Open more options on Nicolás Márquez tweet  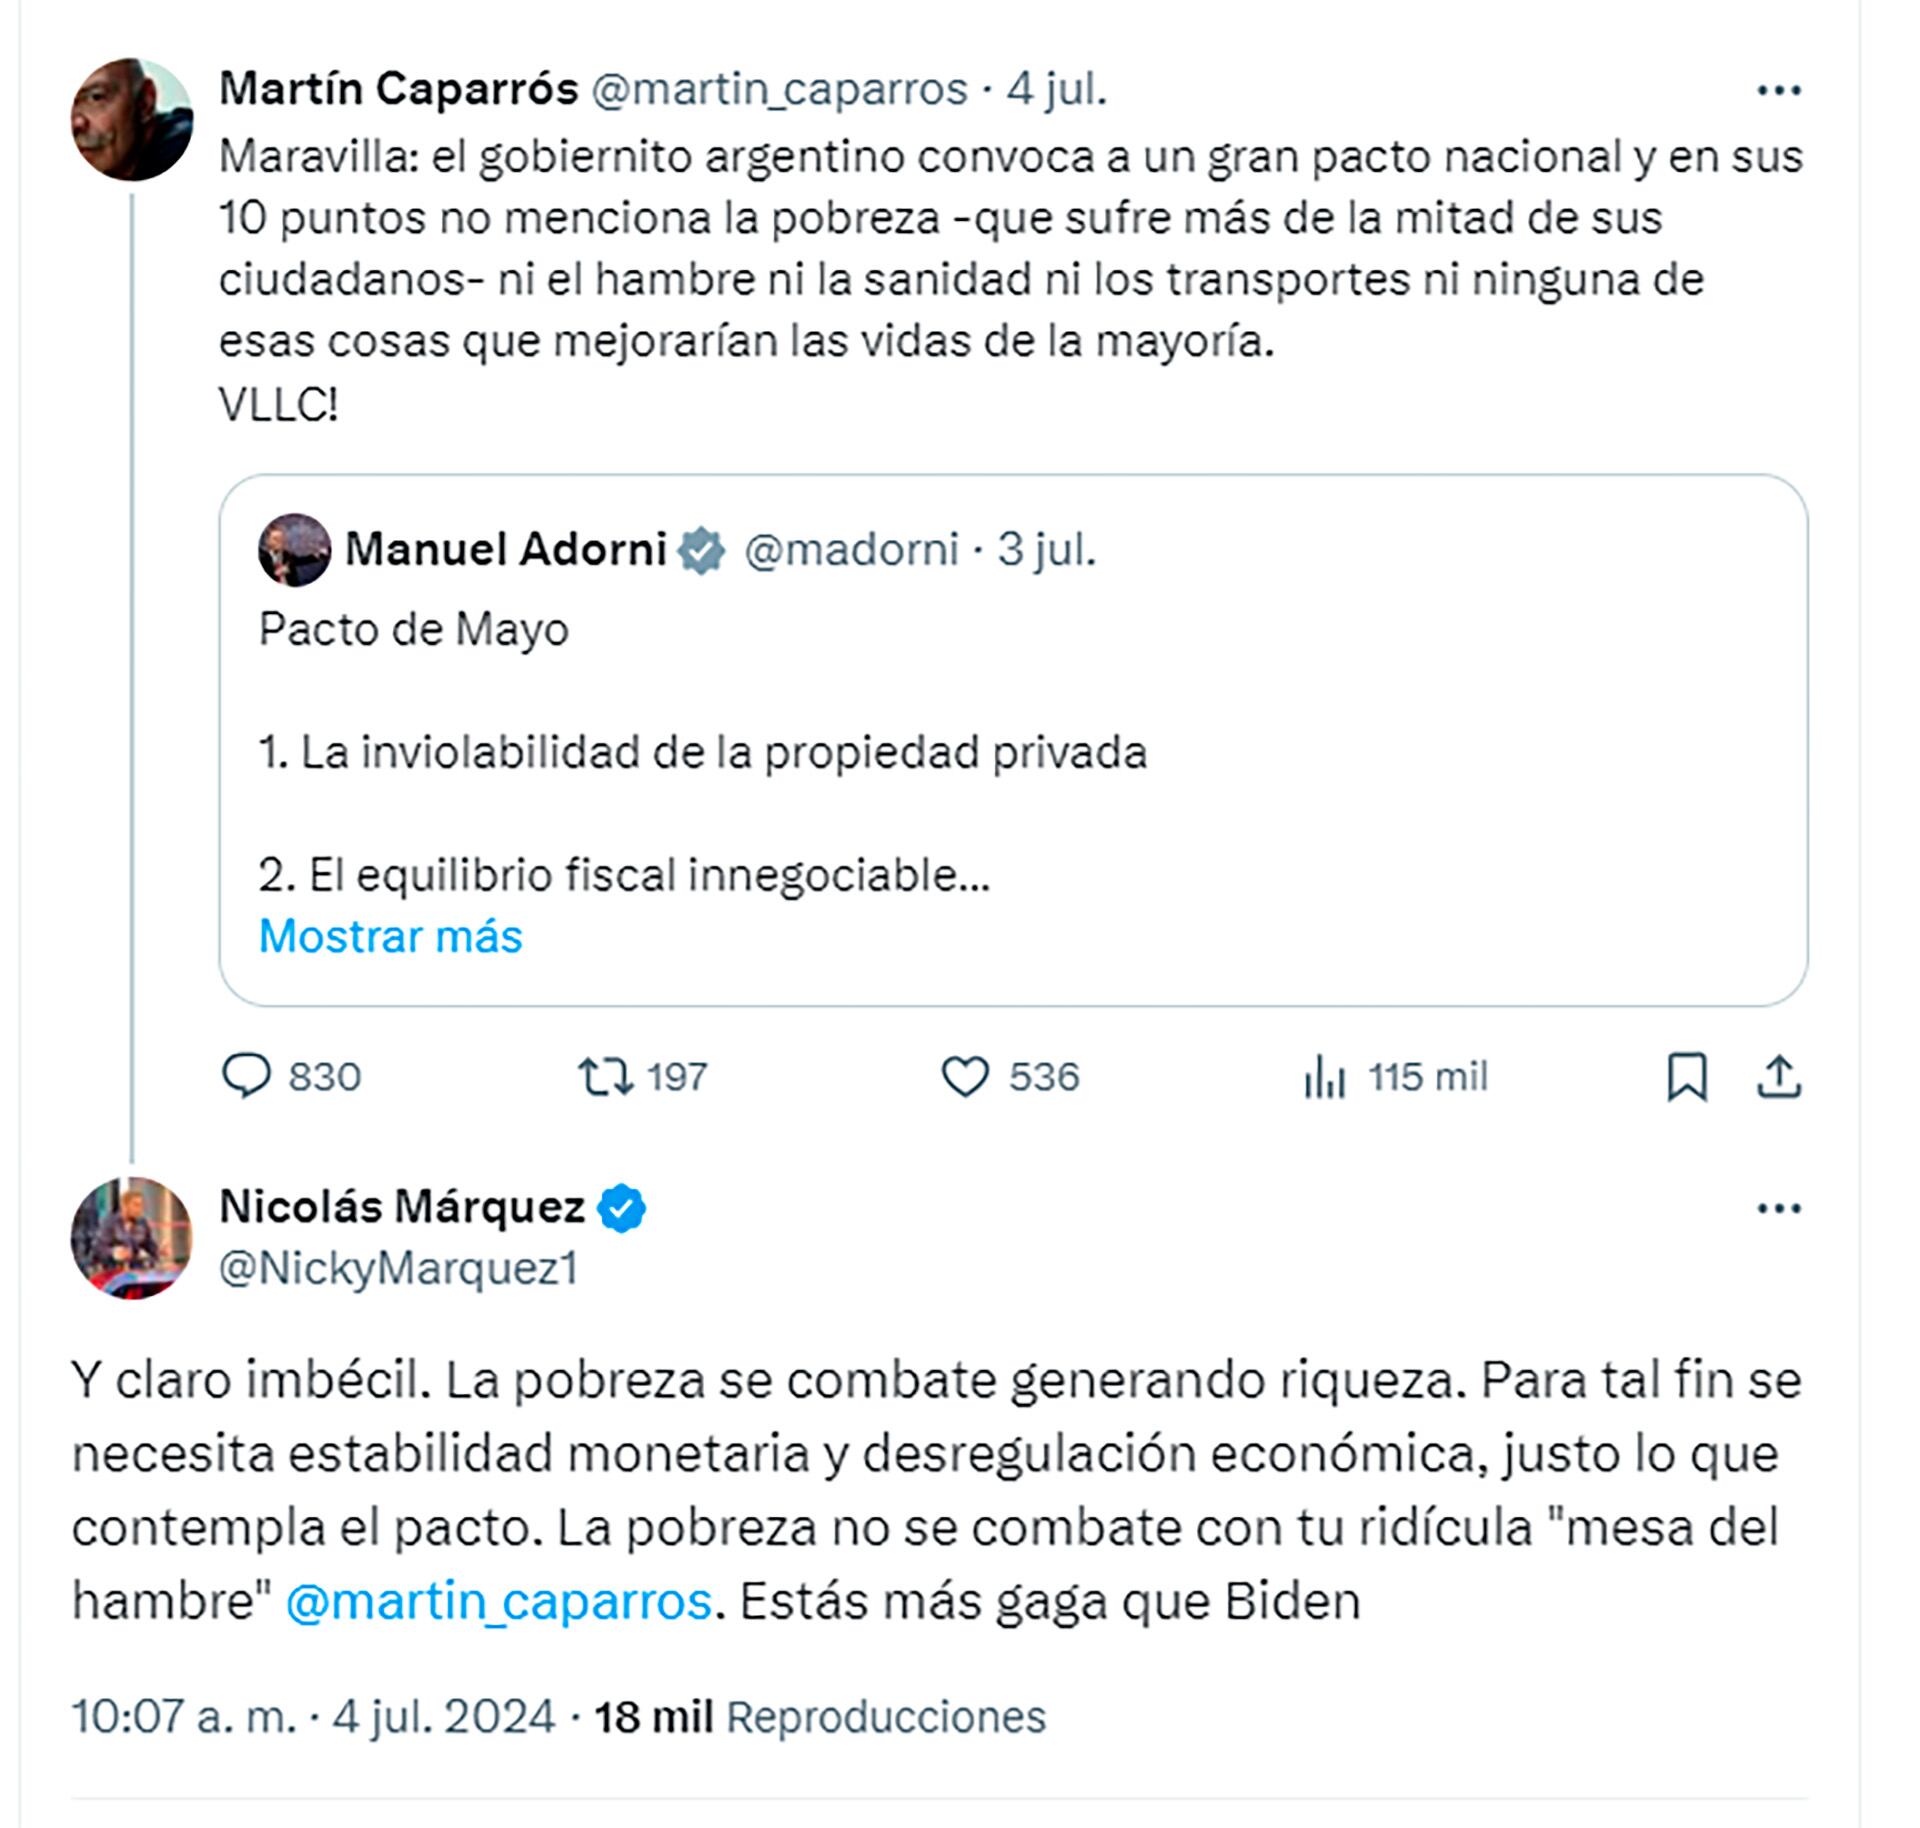(x=1779, y=1209)
